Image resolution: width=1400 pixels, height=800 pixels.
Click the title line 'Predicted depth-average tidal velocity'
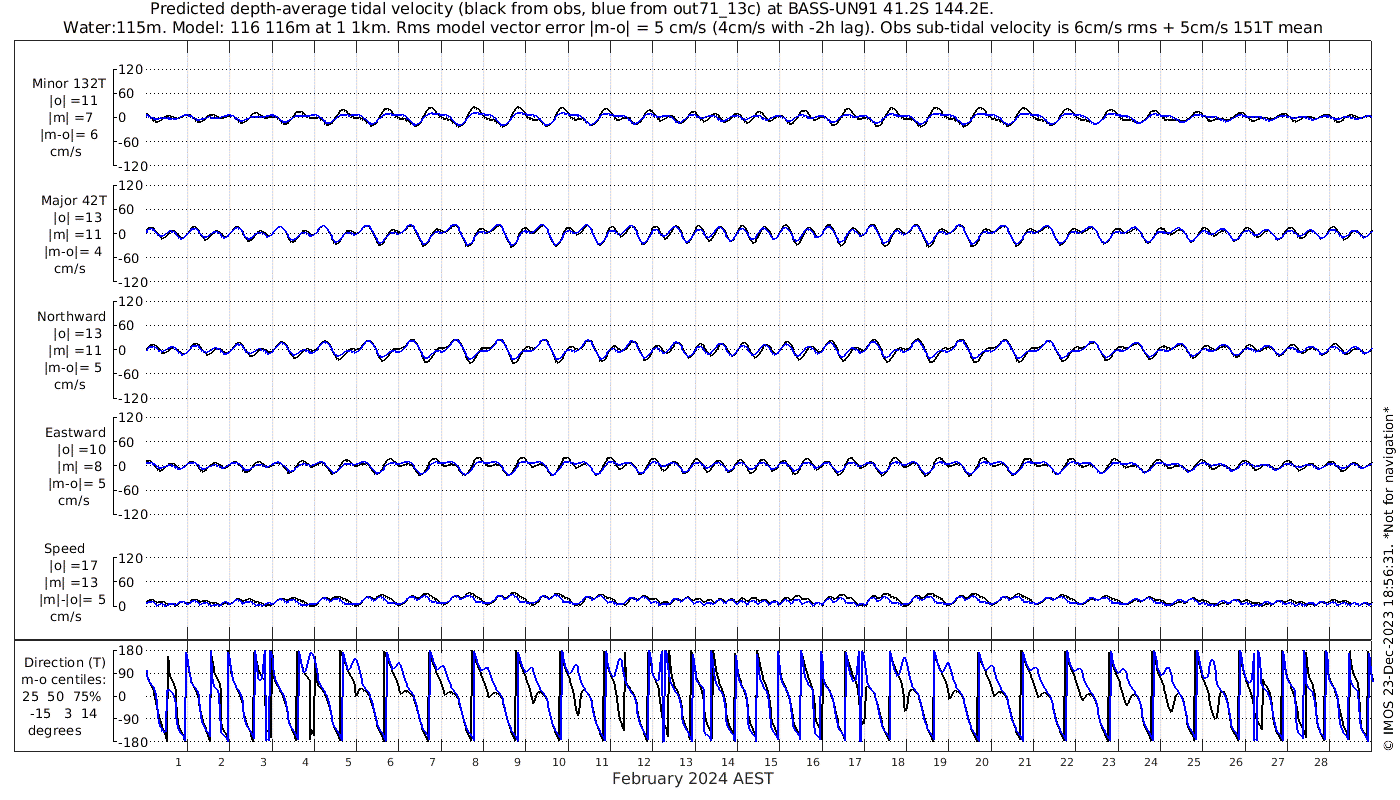click(571, 9)
